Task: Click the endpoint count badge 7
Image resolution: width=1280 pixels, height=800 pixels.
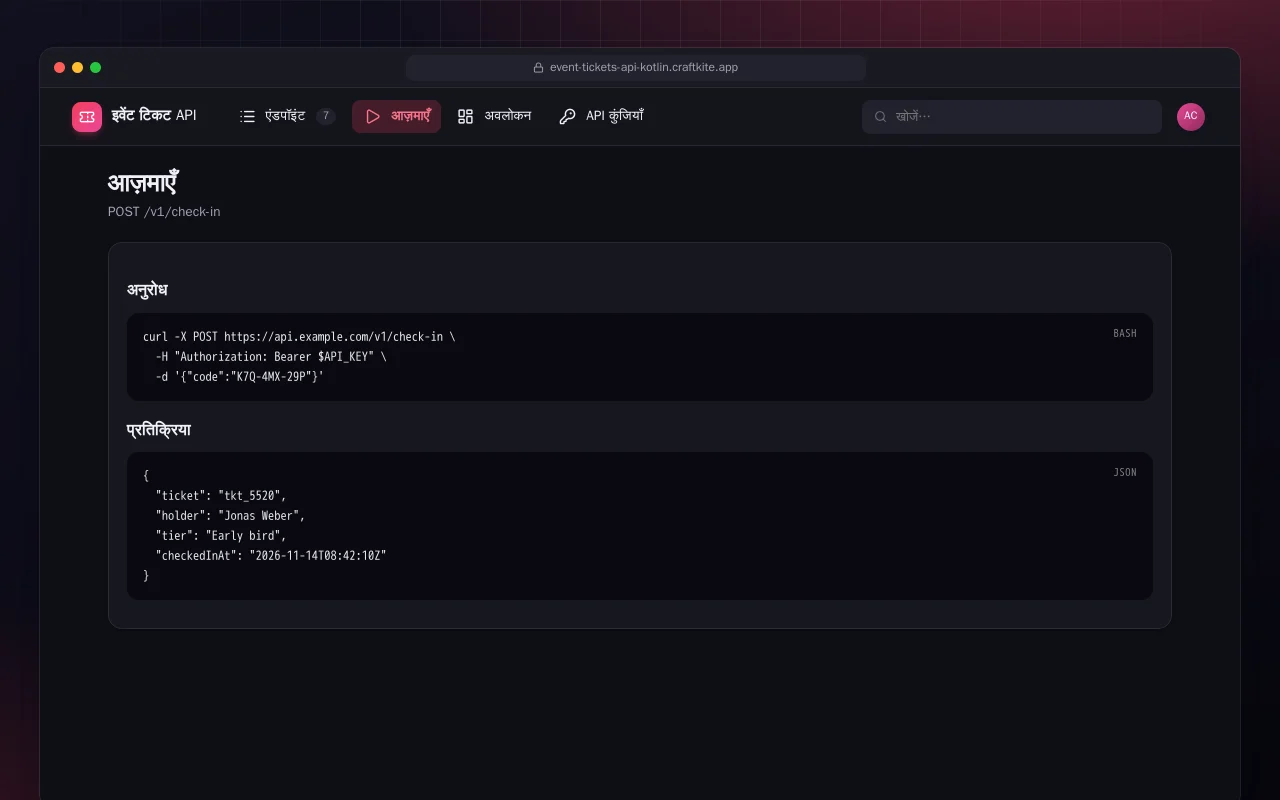Action: [325, 116]
